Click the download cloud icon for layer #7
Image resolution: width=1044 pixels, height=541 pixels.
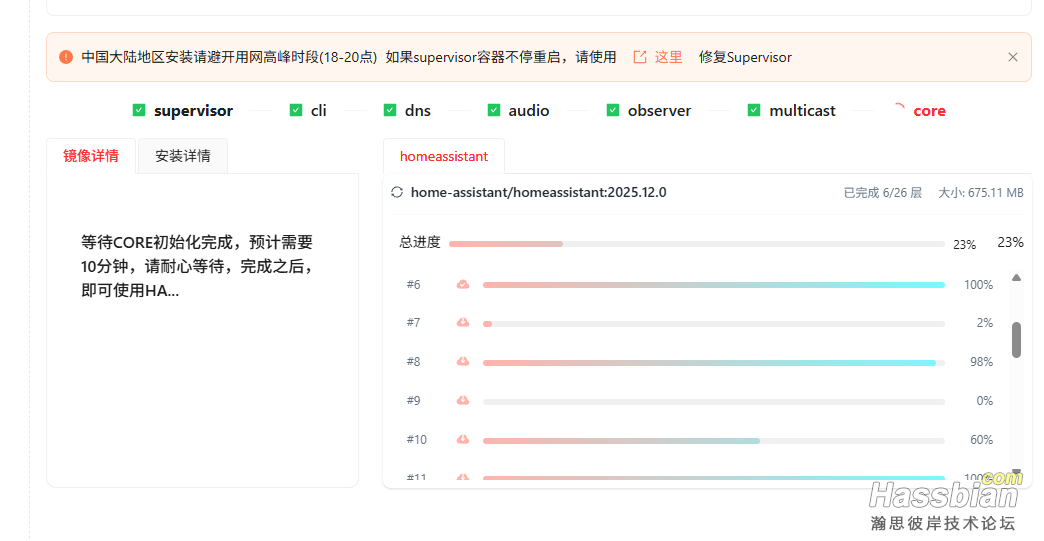tap(463, 323)
